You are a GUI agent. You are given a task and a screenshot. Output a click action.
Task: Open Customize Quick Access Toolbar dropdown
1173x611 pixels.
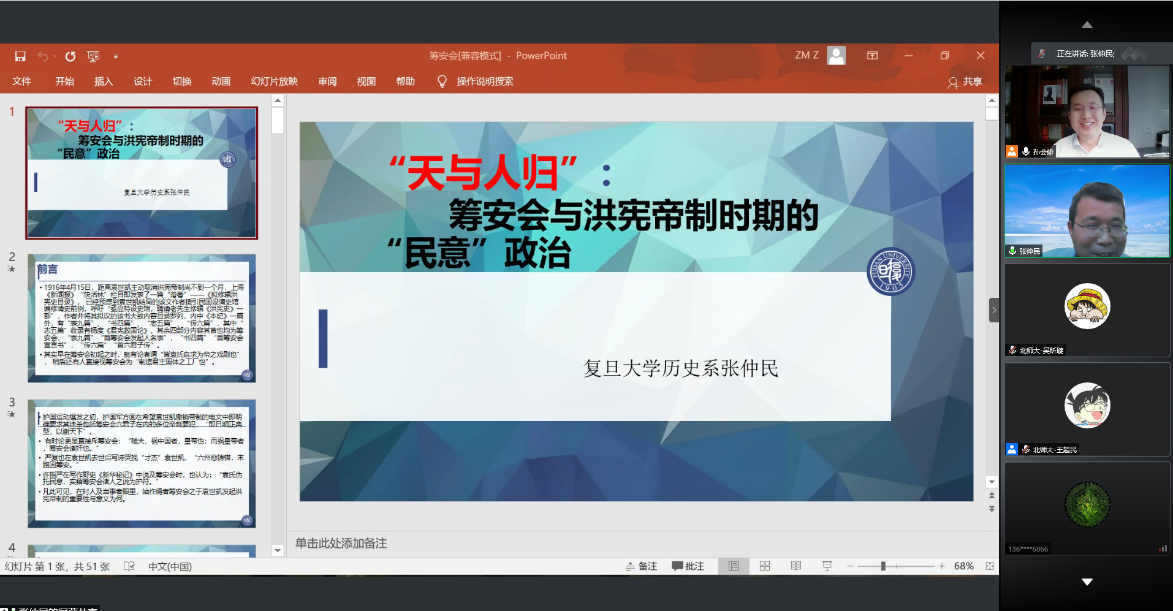point(116,56)
